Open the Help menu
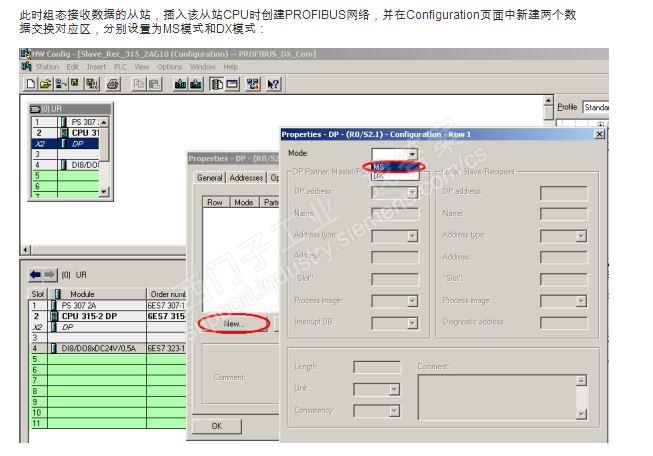The height and width of the screenshot is (456, 653). tap(230, 67)
